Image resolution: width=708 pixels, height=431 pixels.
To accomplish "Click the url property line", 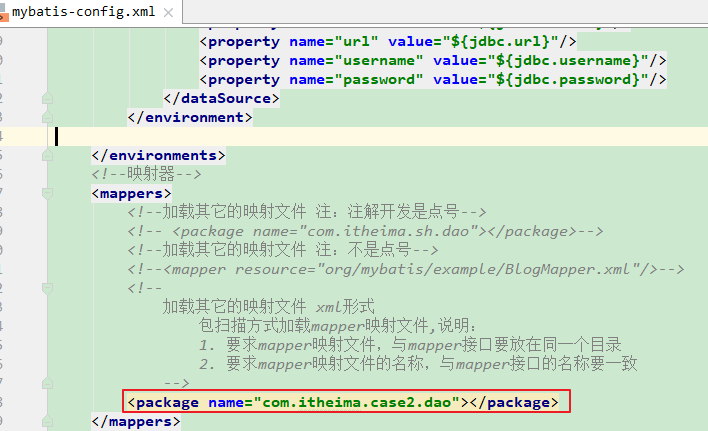I will tap(388, 42).
